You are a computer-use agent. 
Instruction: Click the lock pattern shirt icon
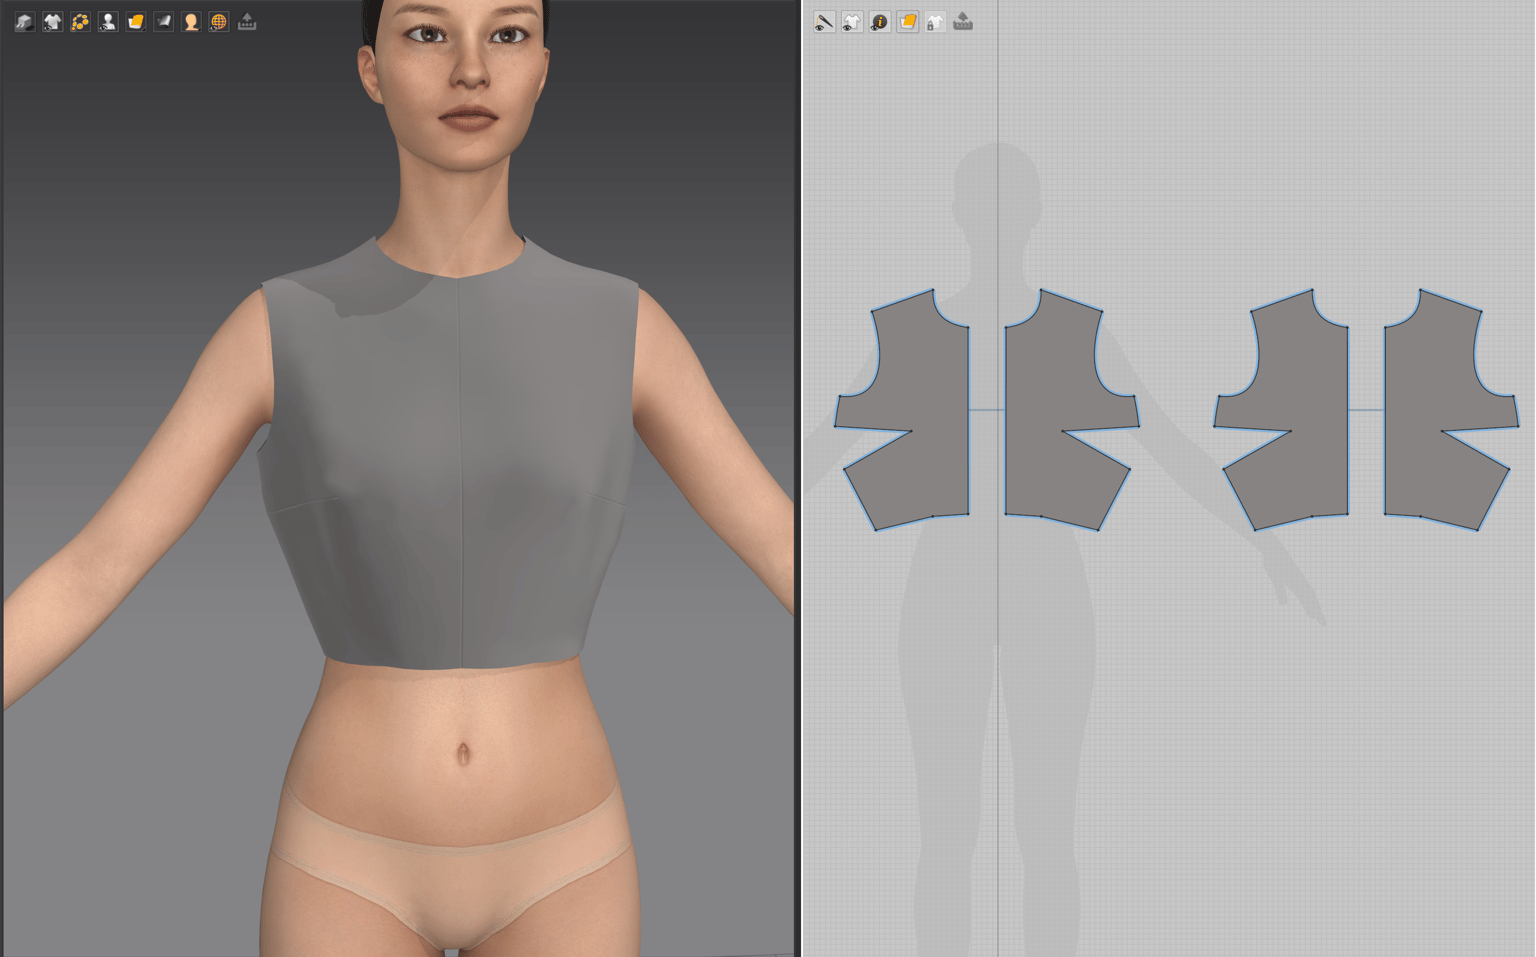click(935, 22)
